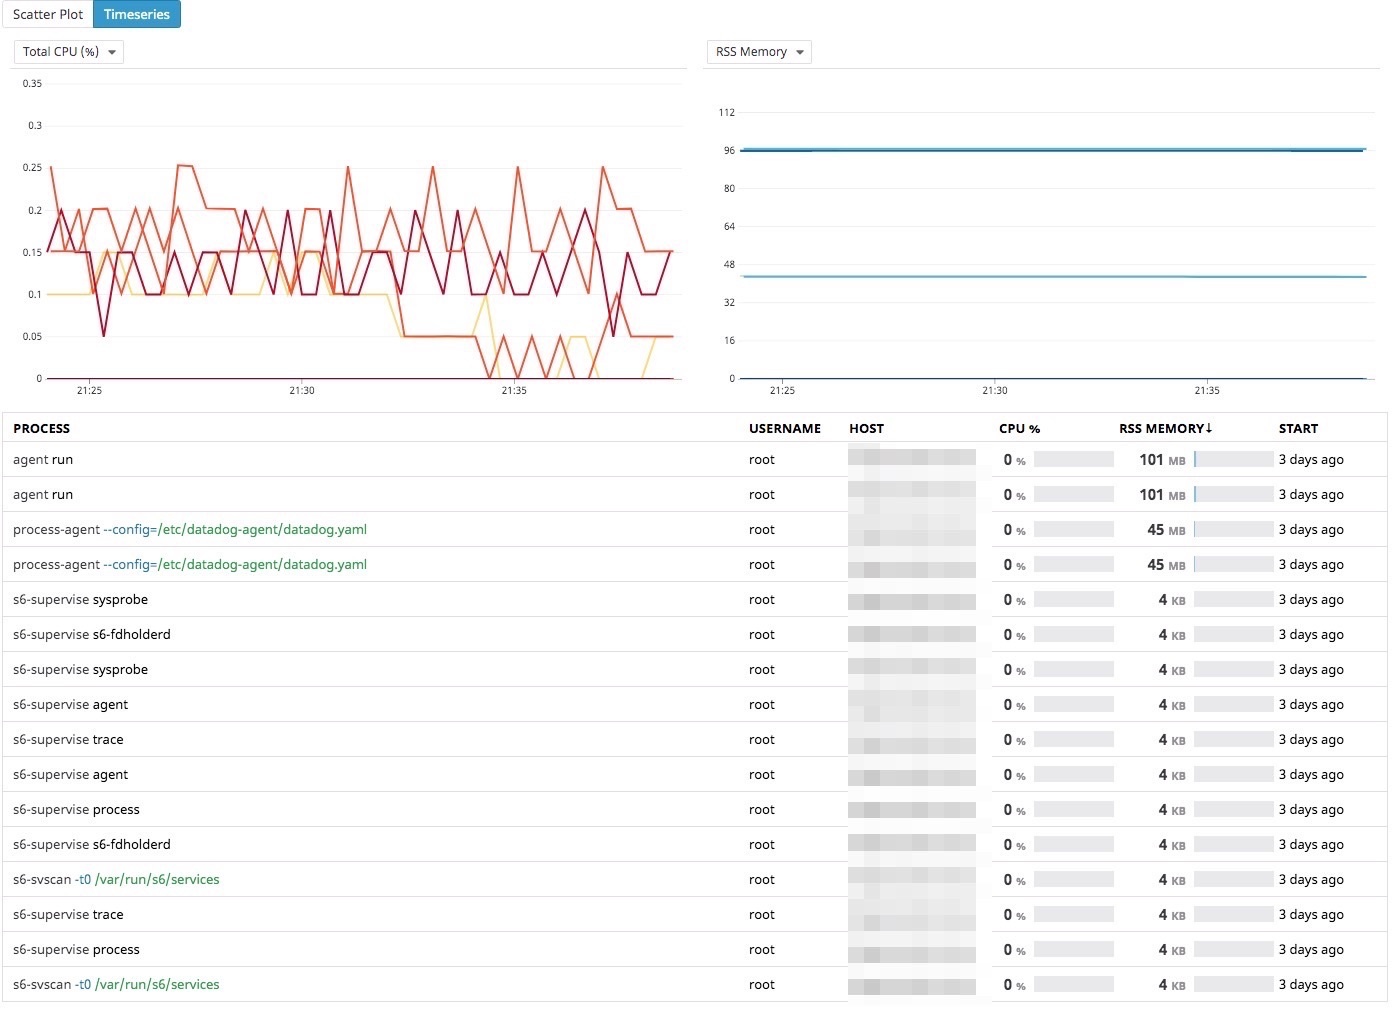Open the Total CPU (%) metric dropdown
Screen dimensions: 1392x1011
69,52
